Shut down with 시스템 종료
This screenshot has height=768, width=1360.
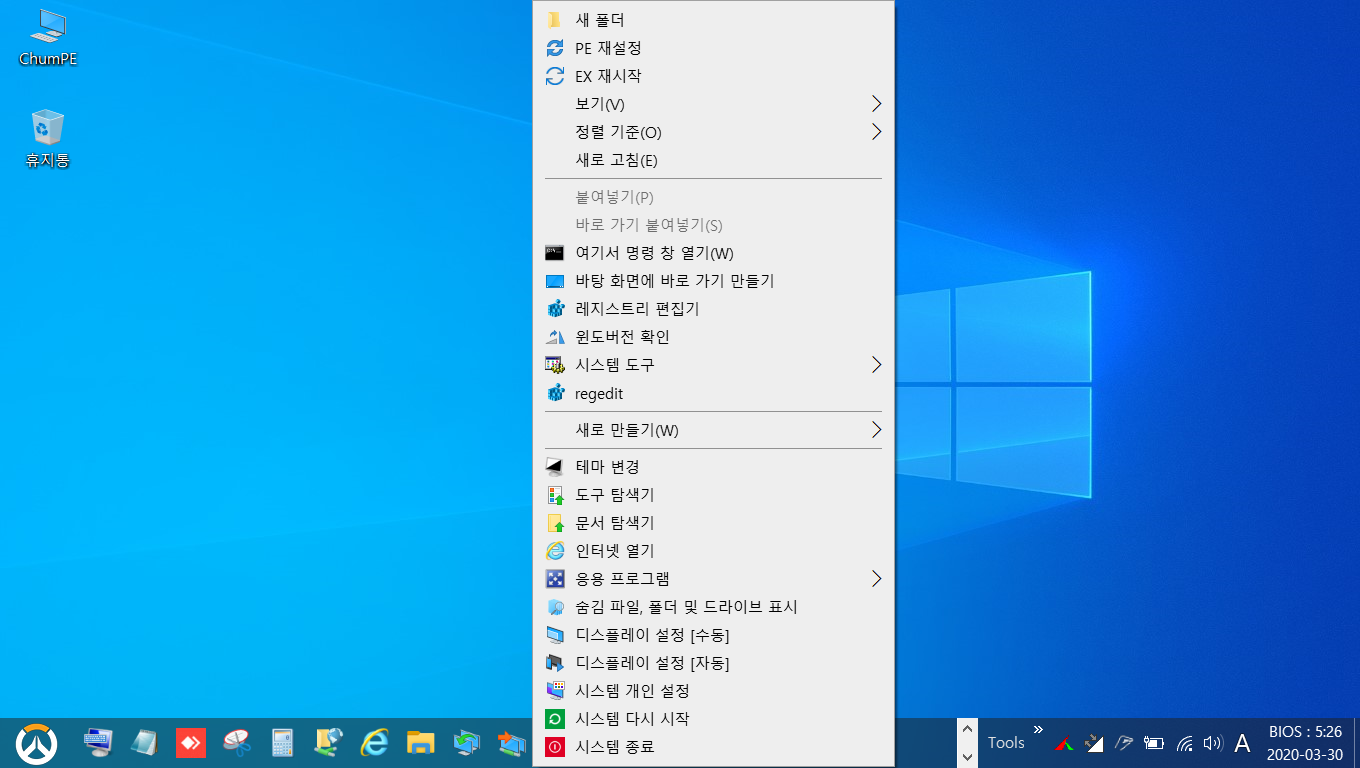pos(712,747)
